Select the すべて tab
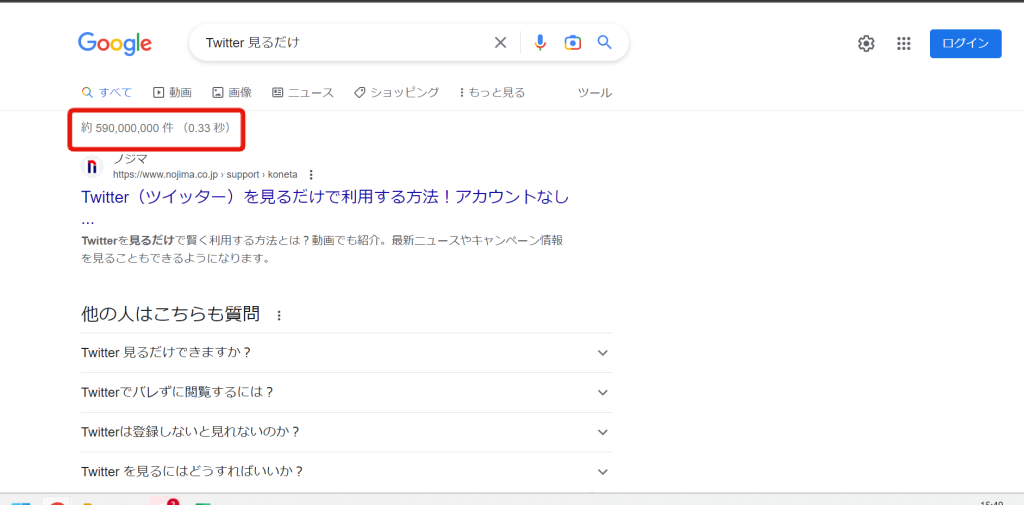 107,93
